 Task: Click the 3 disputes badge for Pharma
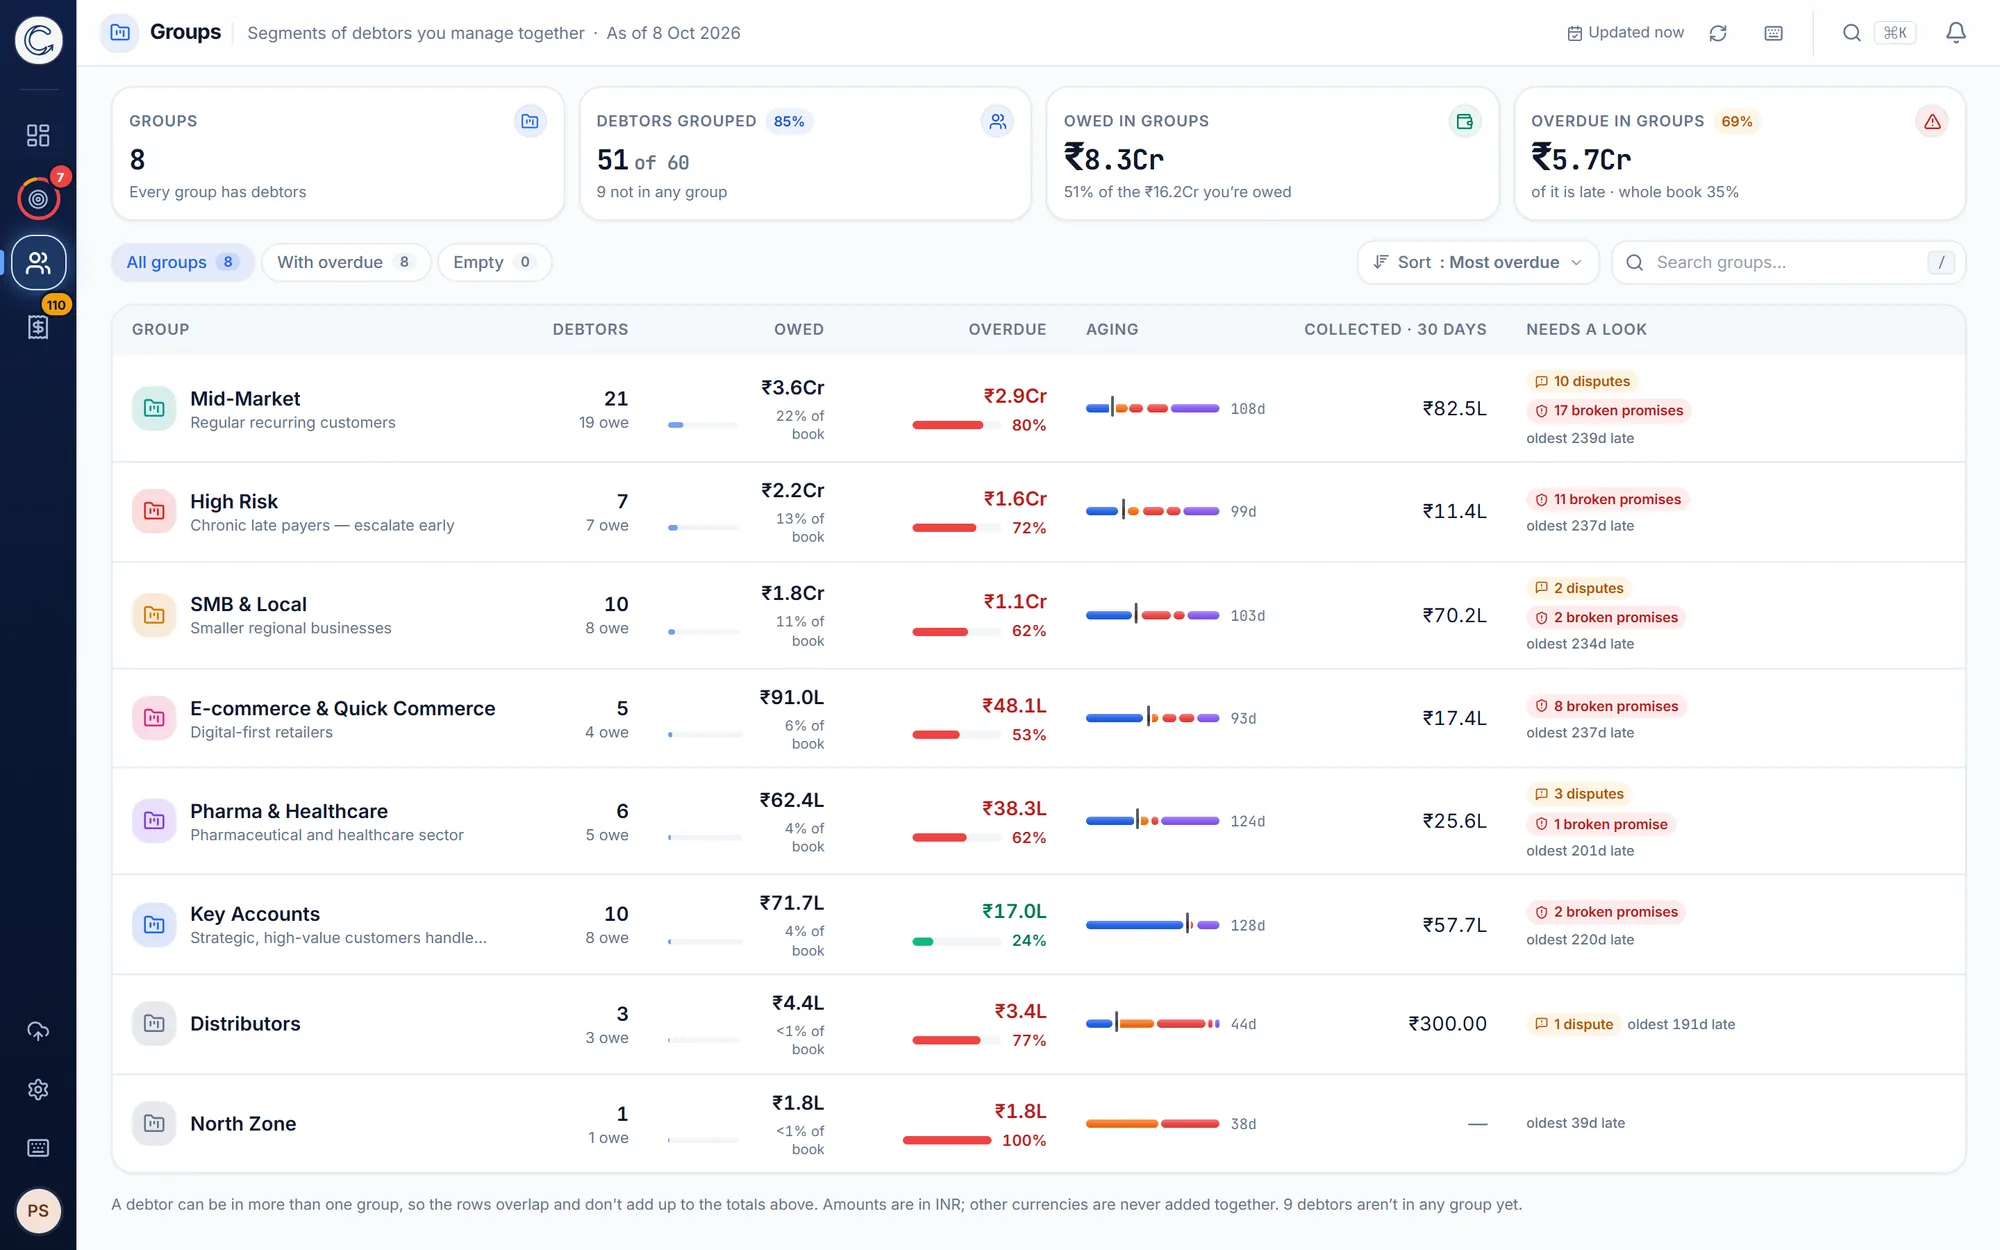point(1580,794)
